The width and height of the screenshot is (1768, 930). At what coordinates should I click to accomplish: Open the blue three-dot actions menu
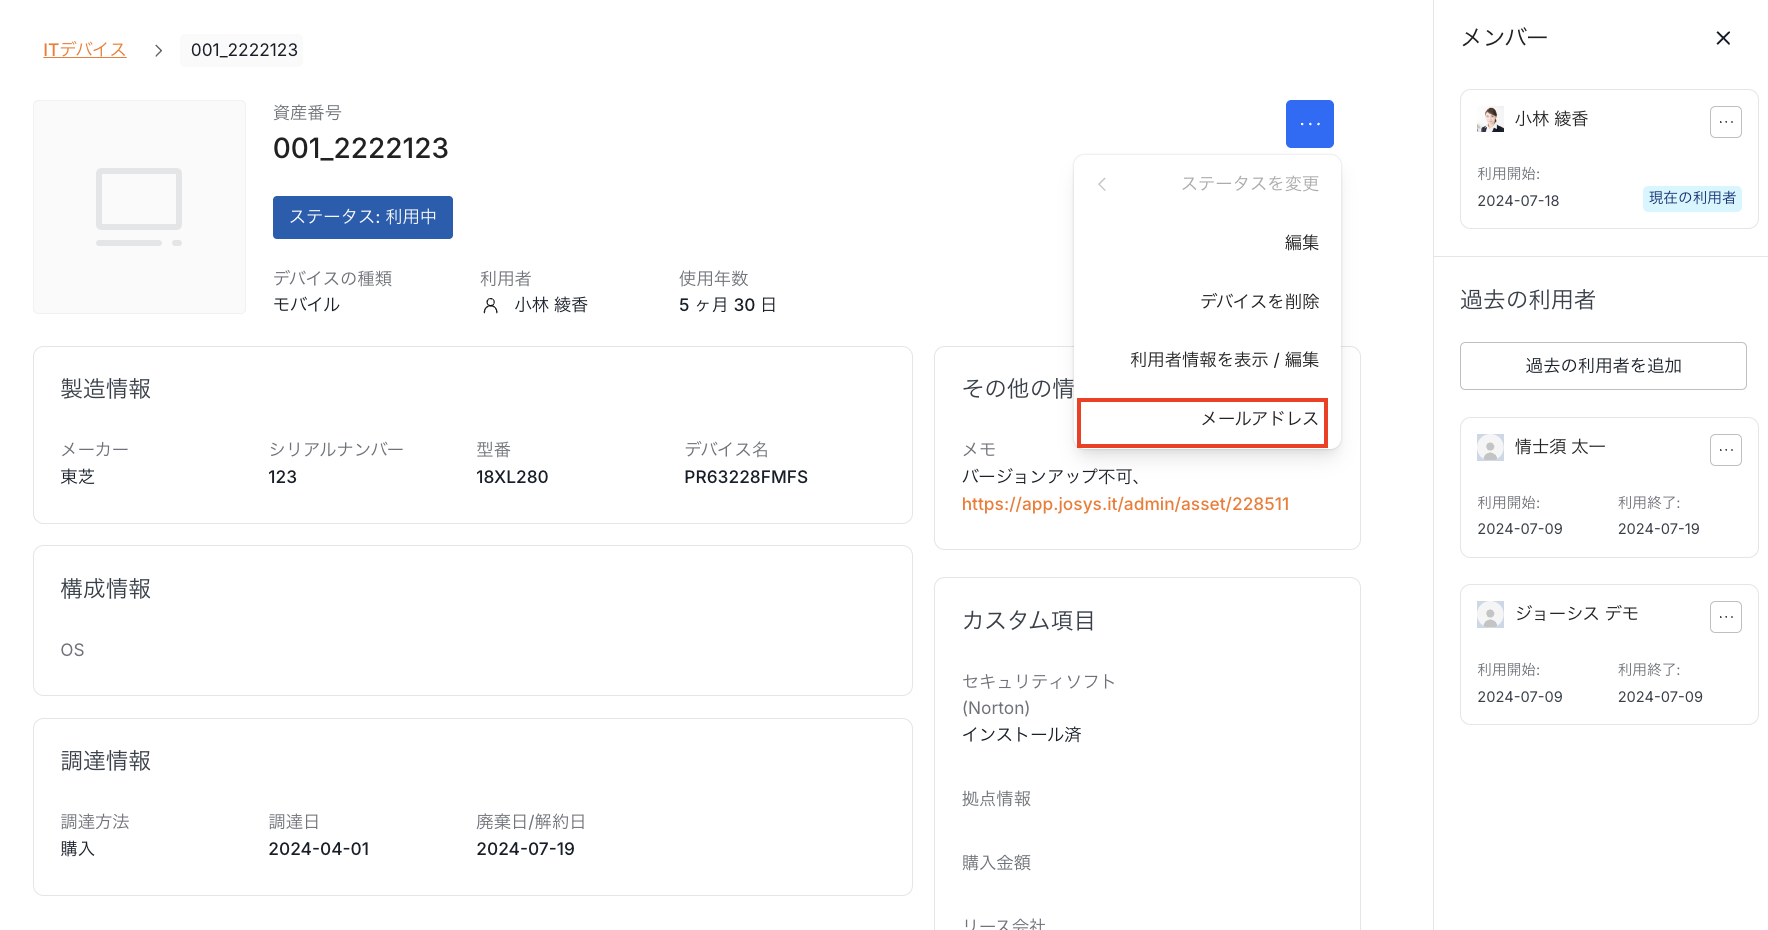click(x=1309, y=124)
